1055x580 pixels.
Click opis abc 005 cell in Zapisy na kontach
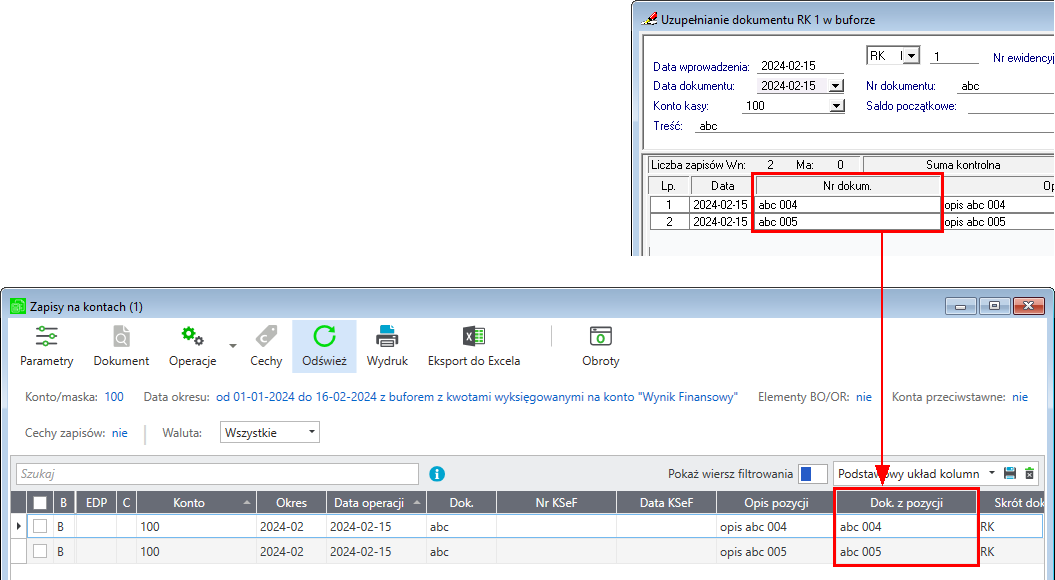pyautogui.click(x=776, y=552)
